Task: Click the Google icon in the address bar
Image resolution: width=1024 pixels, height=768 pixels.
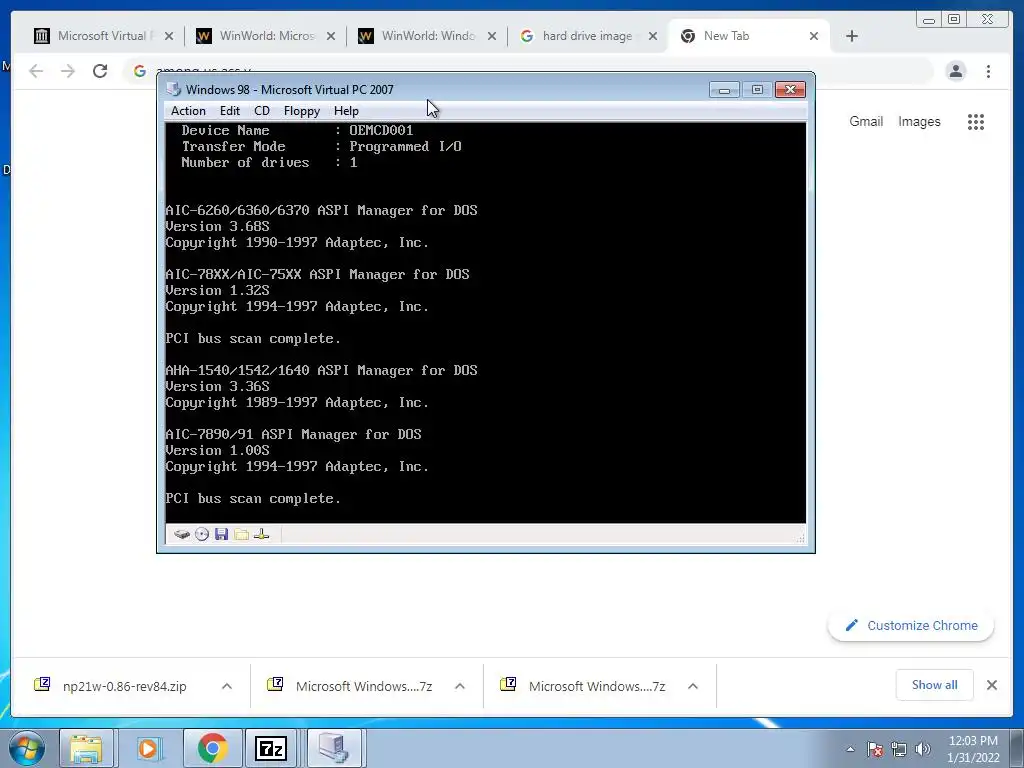Action: click(139, 71)
